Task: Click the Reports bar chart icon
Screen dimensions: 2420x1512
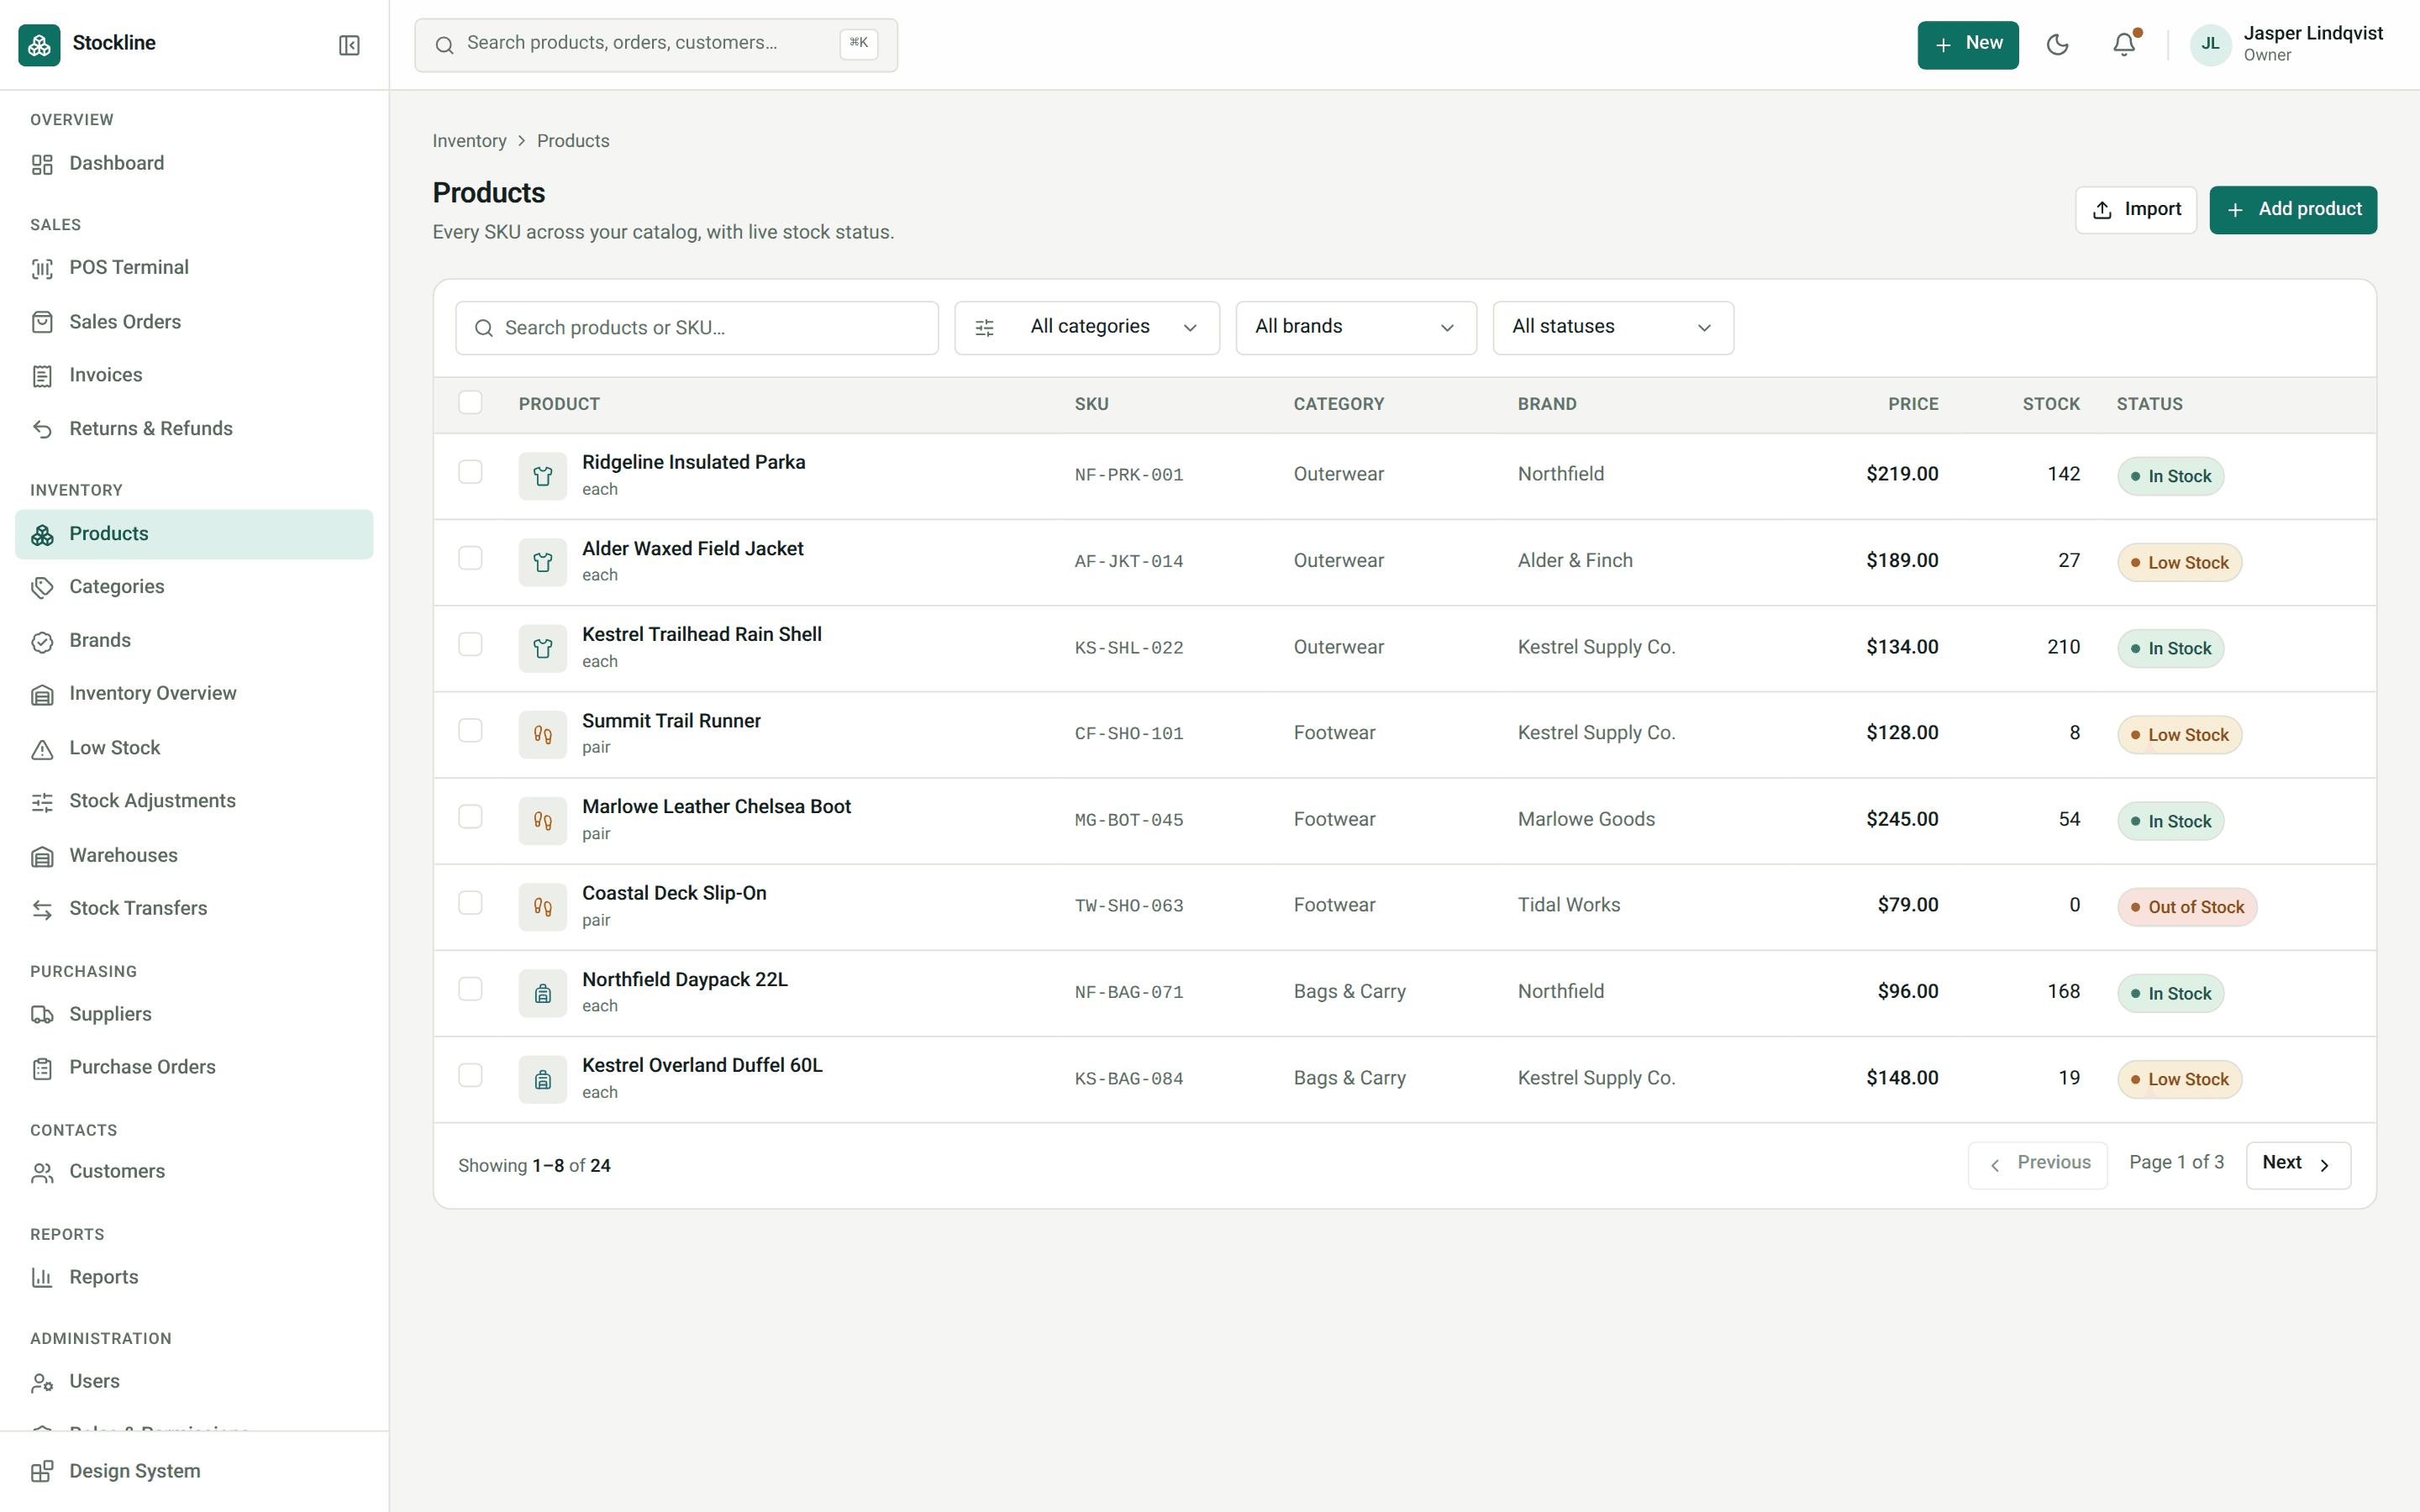Action: [42, 1278]
